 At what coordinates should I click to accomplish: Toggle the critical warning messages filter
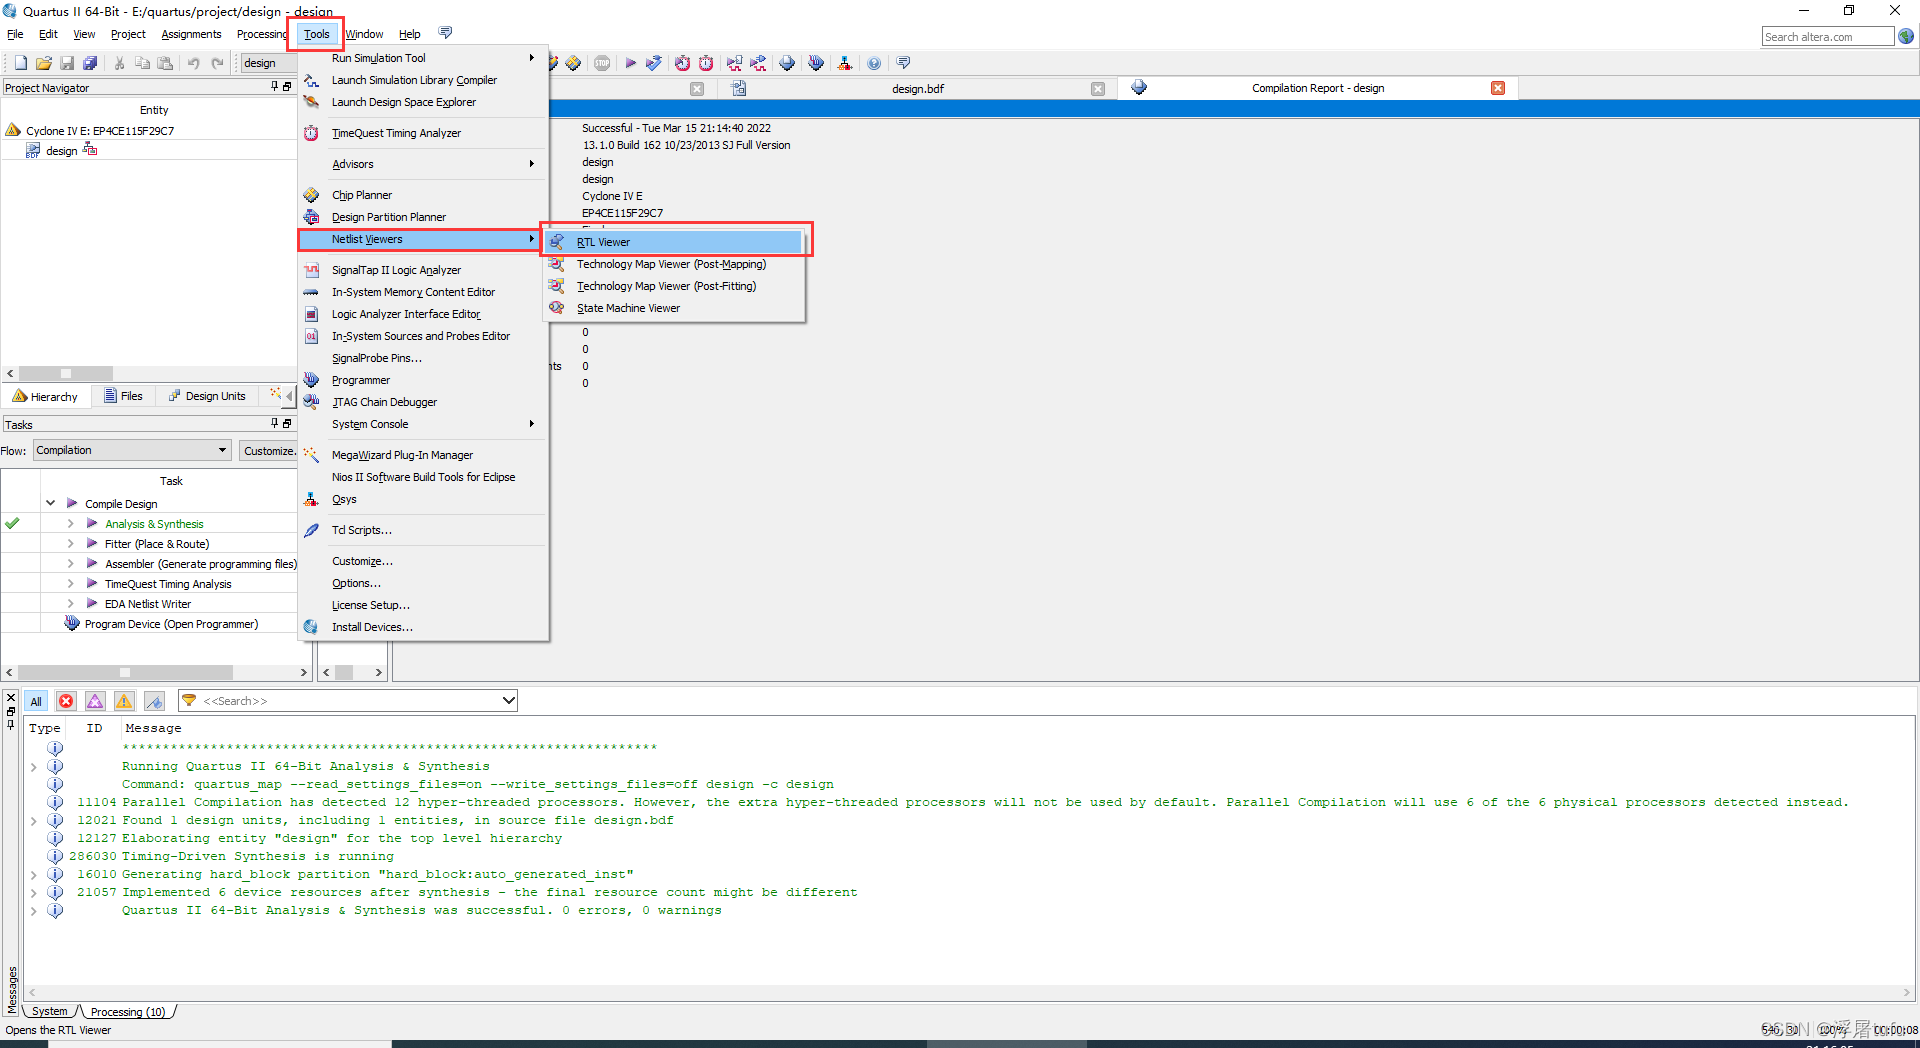coord(95,701)
